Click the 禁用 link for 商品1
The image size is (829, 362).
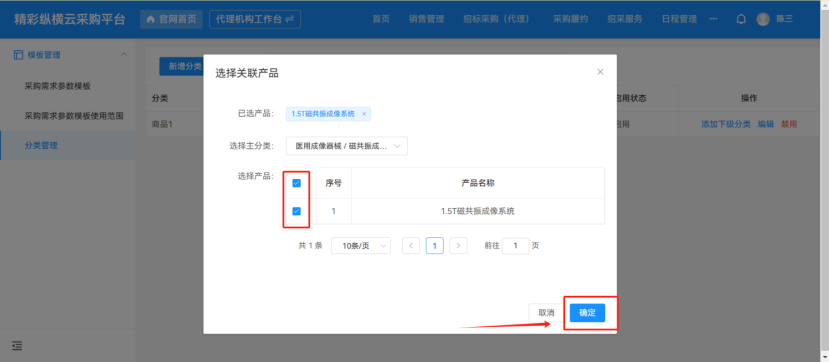pyautogui.click(x=789, y=124)
